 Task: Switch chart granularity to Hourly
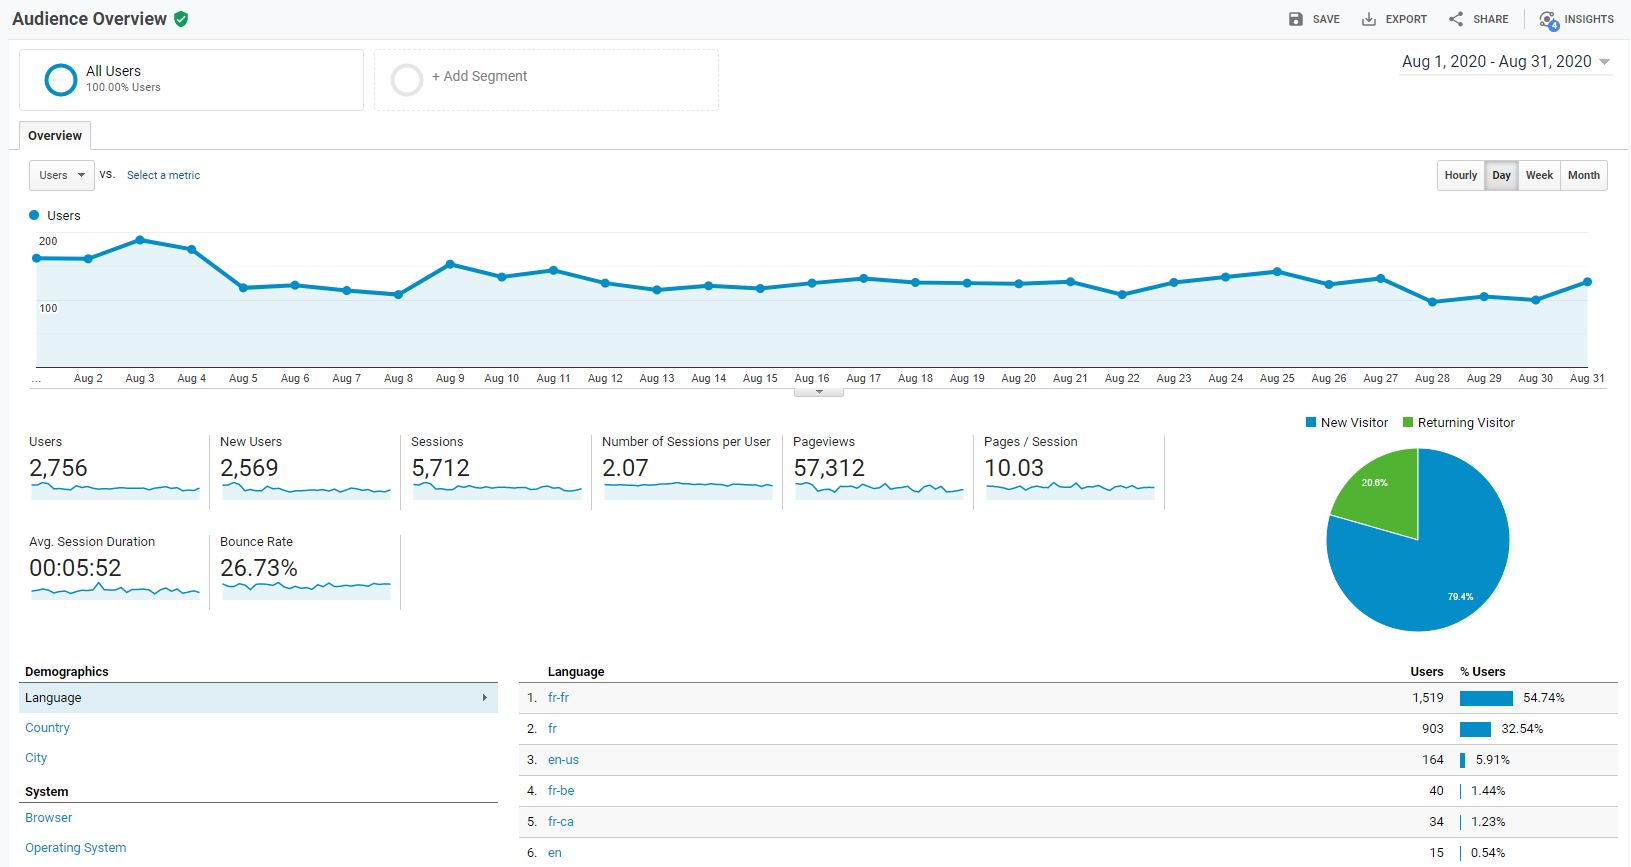click(1460, 175)
